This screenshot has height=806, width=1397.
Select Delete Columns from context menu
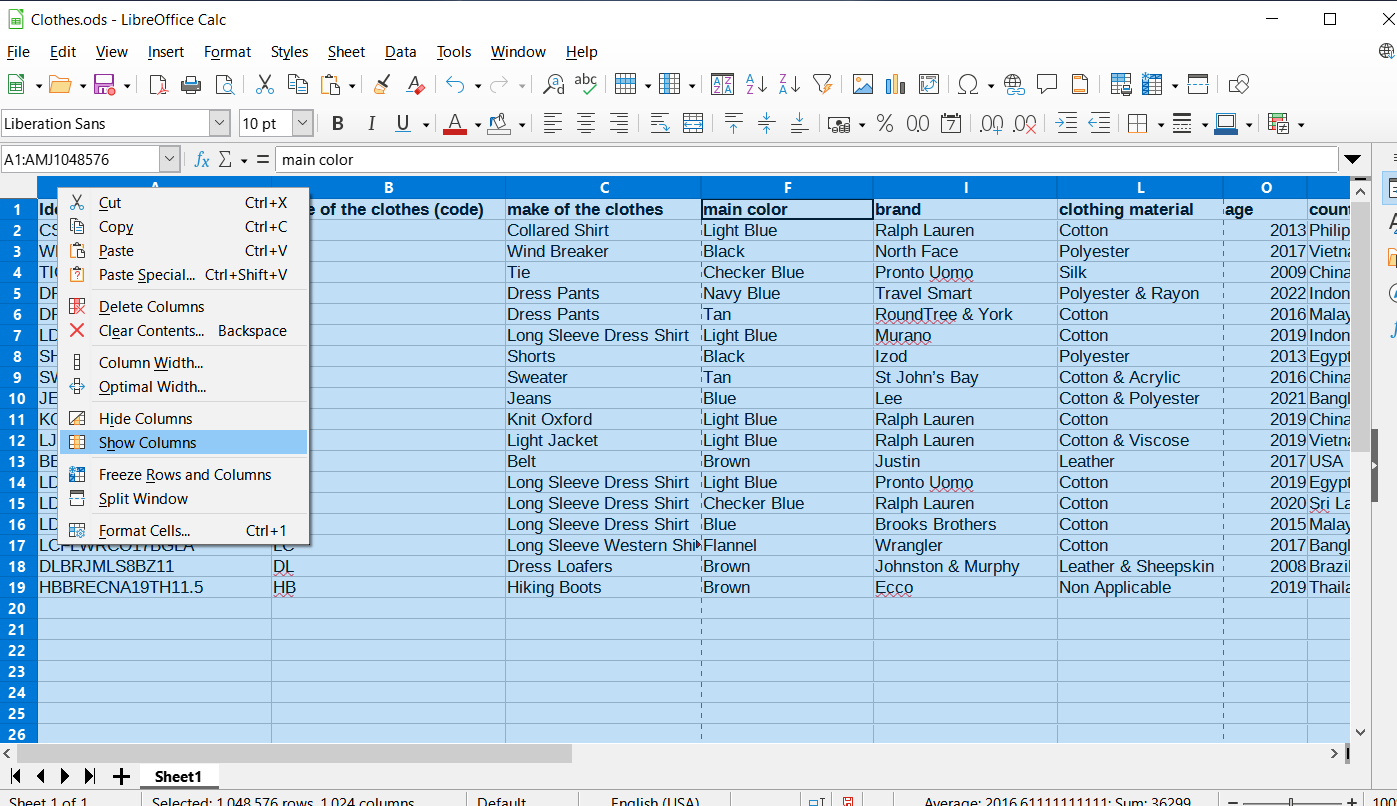(x=184, y=307)
